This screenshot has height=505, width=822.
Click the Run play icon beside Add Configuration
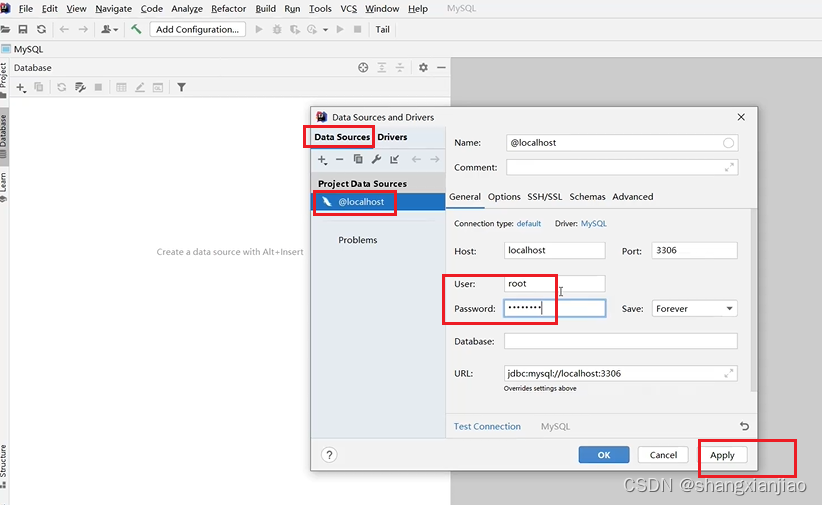[258, 29]
